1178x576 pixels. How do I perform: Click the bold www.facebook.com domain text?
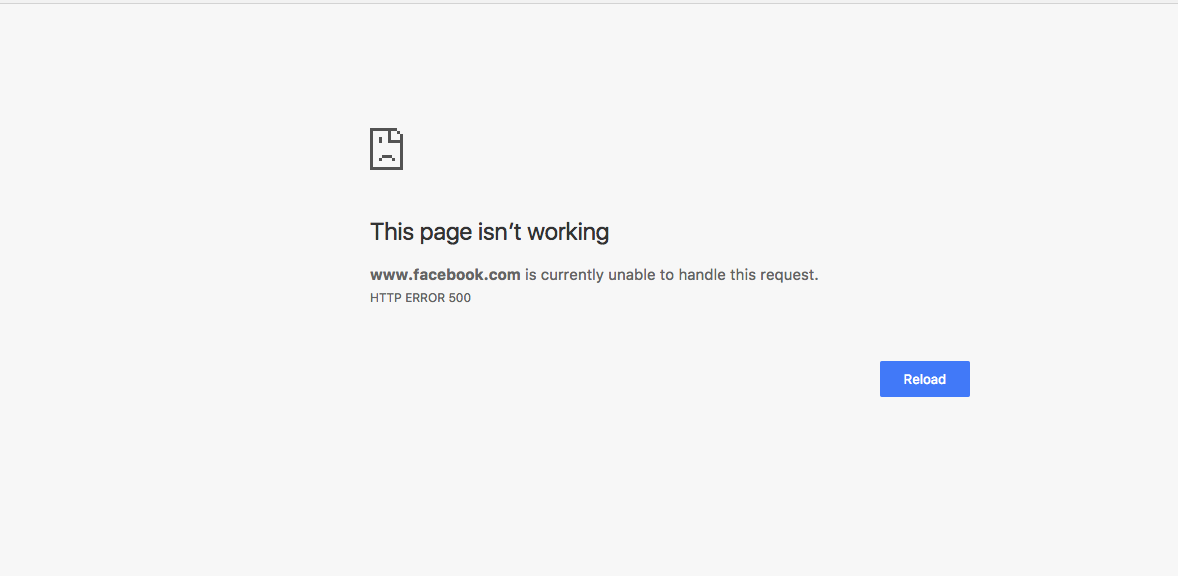point(445,275)
